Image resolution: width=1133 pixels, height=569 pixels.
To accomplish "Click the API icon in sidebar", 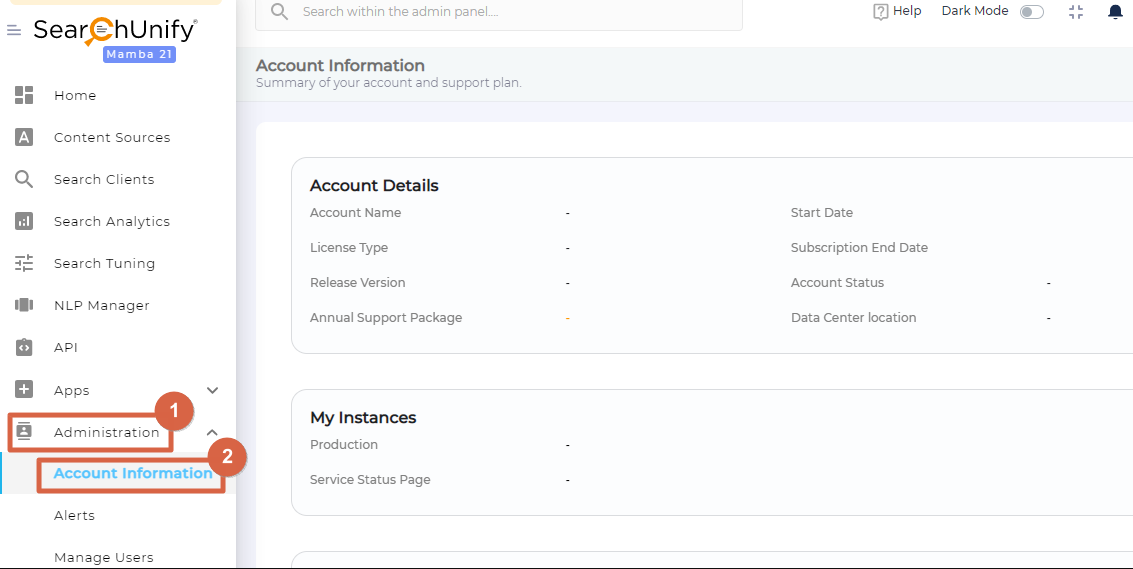I will coord(24,347).
